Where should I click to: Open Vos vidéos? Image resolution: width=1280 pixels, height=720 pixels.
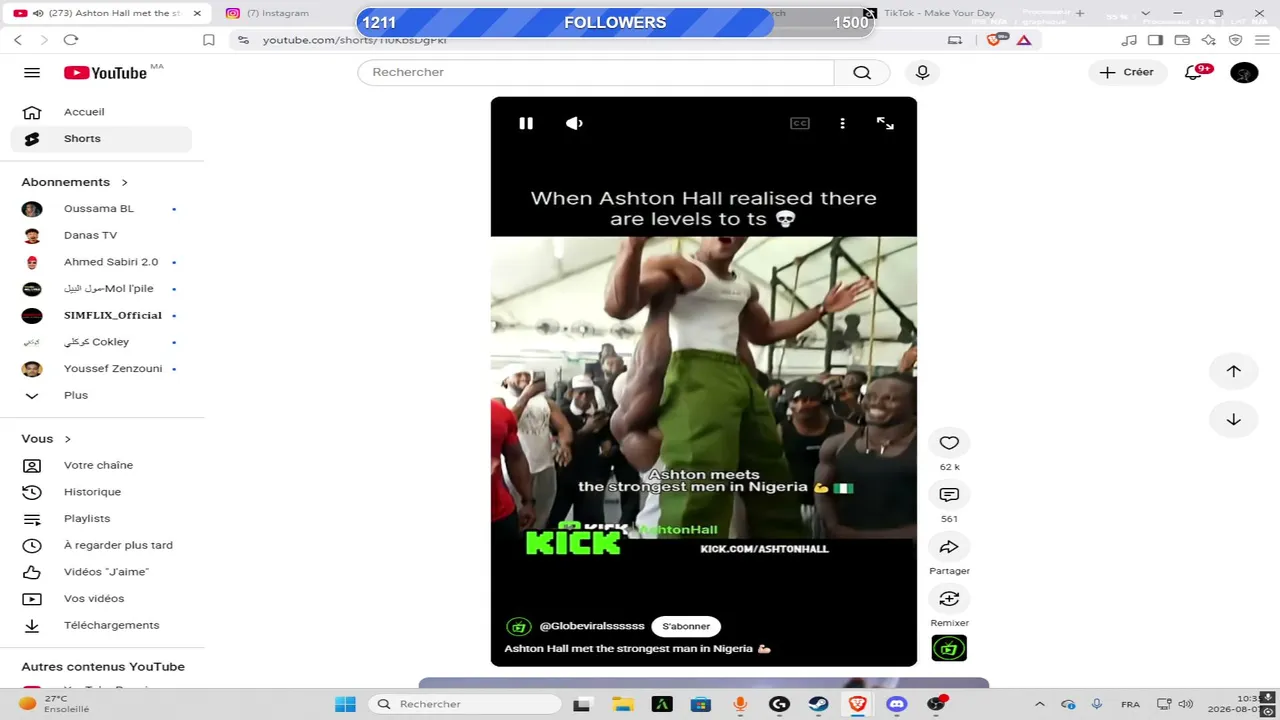click(x=101, y=598)
